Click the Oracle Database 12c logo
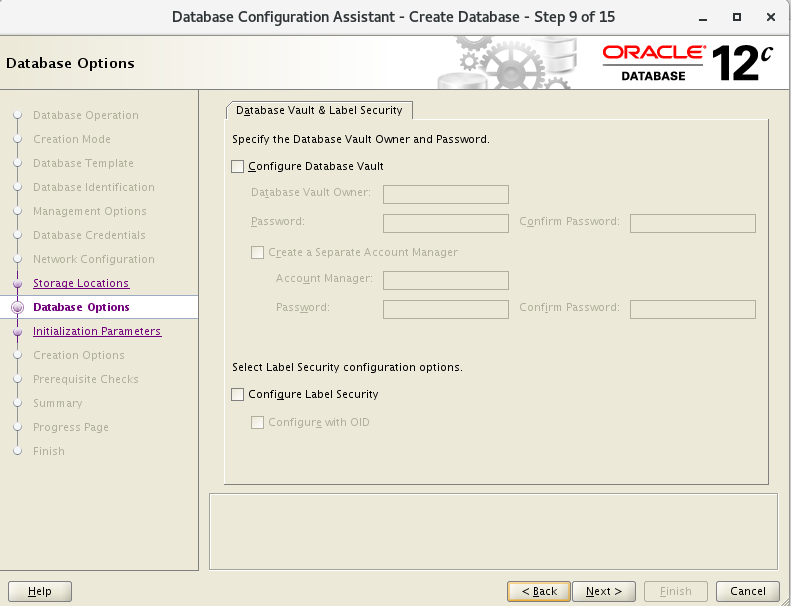Screen dimensions: 791x606 click(689, 63)
